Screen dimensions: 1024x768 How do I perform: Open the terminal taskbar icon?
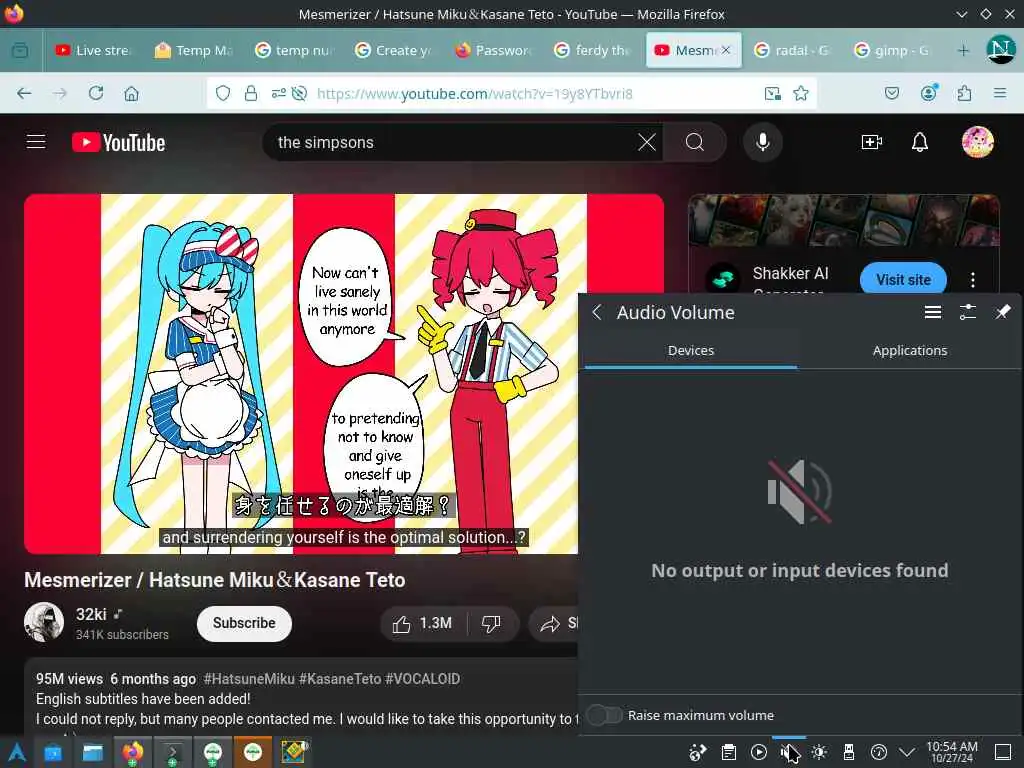pos(172,752)
